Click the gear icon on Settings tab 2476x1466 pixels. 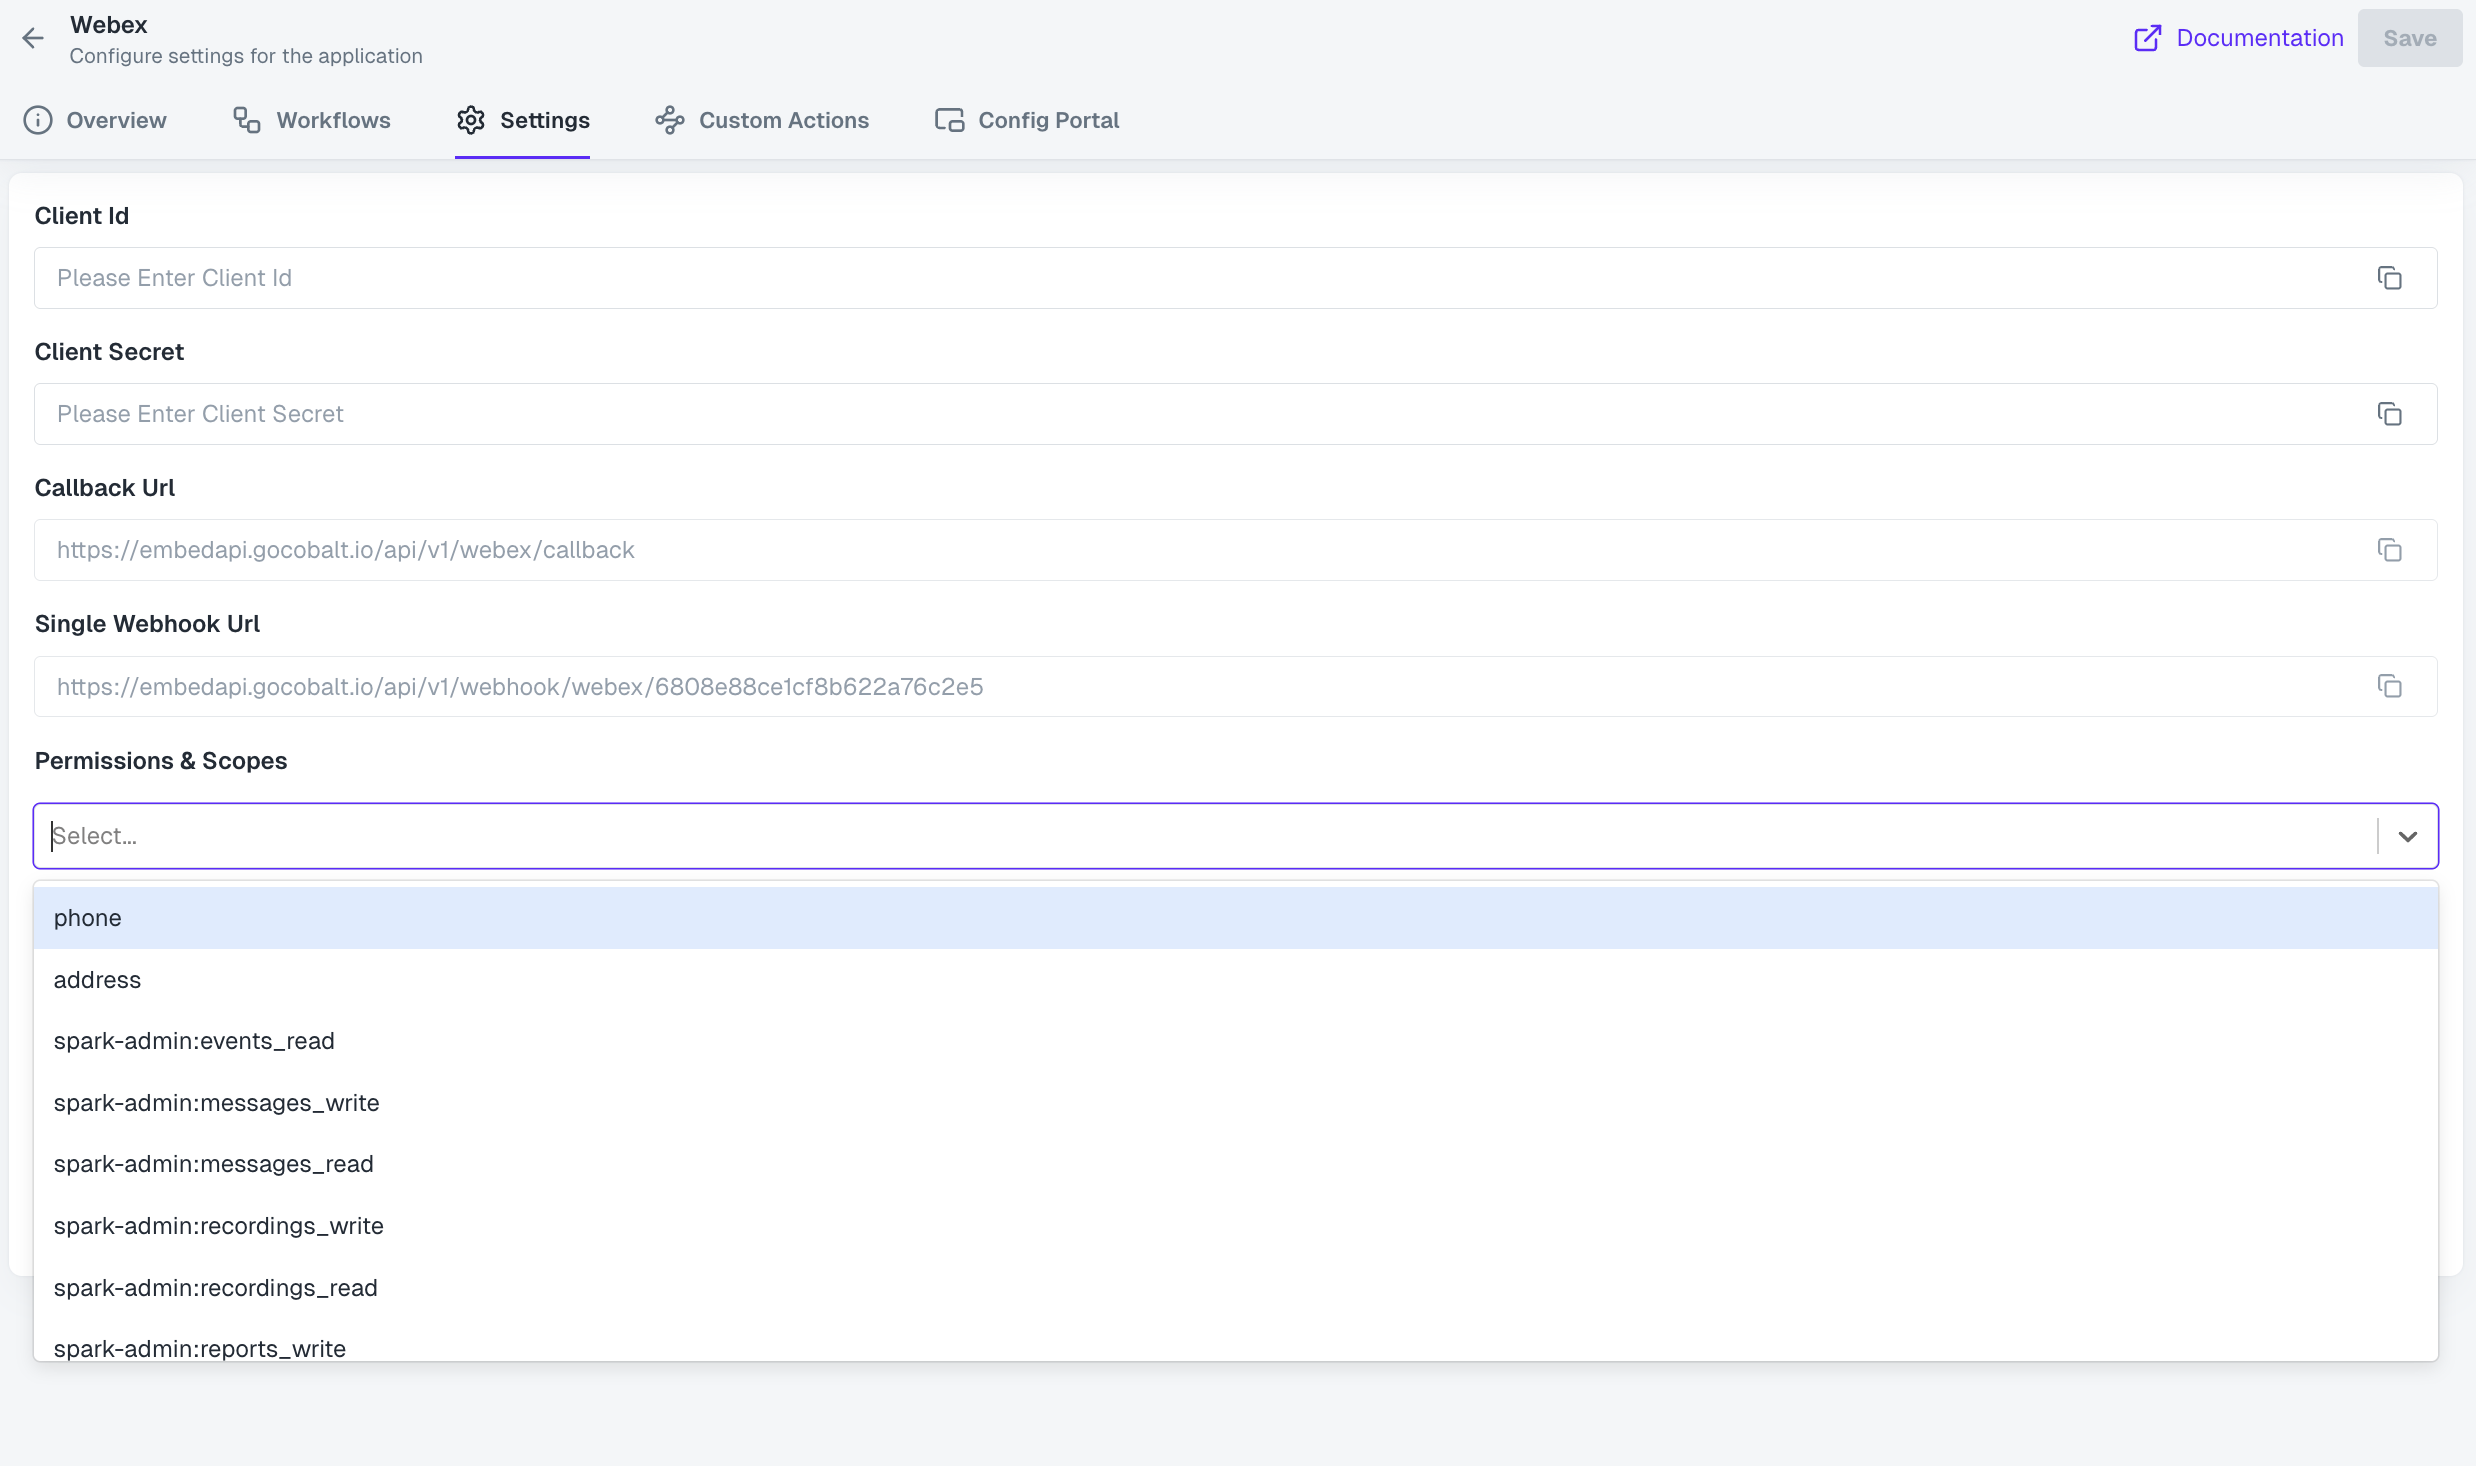[x=470, y=119]
